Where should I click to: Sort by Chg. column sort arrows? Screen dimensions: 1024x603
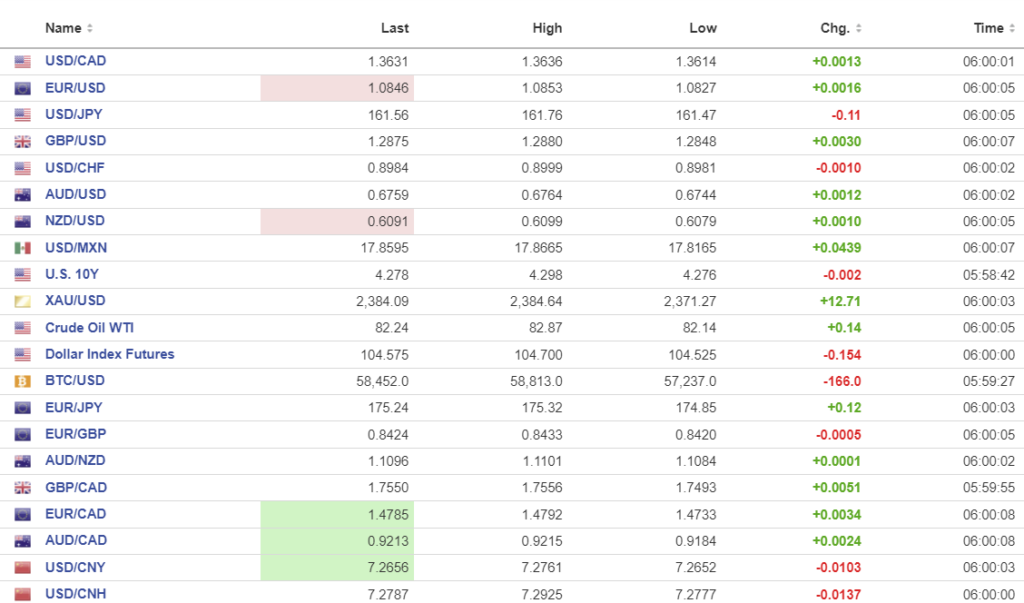858,29
